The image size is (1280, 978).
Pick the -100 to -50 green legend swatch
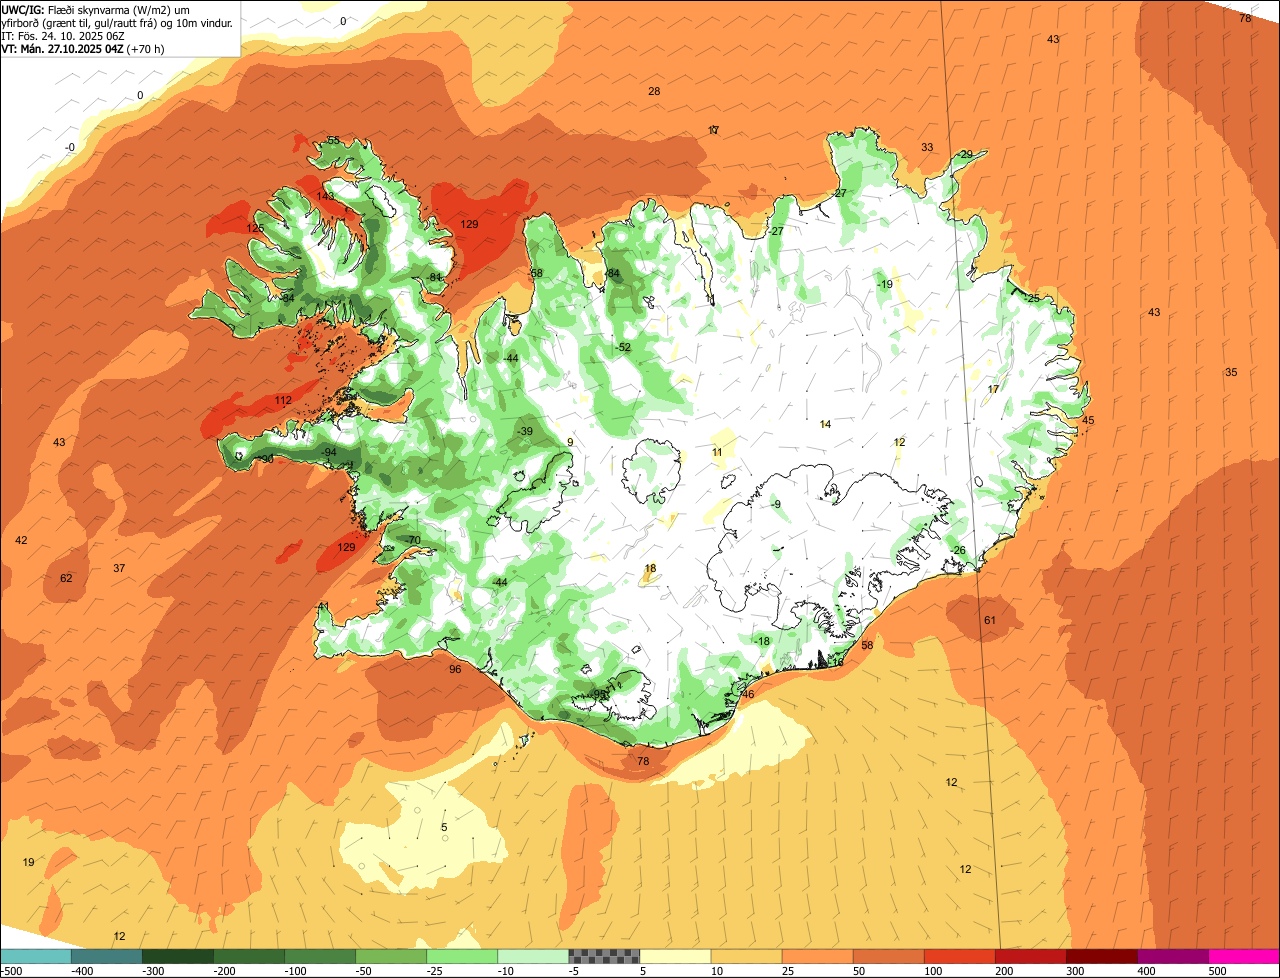(320, 956)
